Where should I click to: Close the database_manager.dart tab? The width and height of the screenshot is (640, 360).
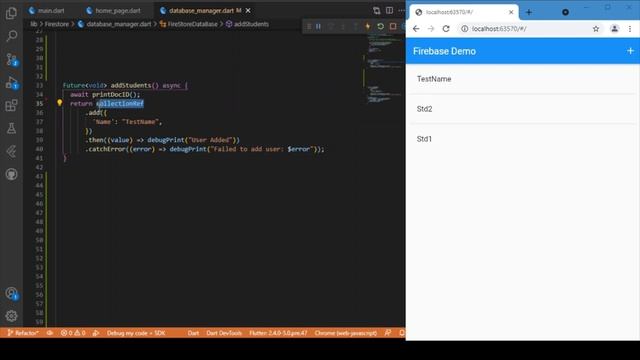click(248, 11)
